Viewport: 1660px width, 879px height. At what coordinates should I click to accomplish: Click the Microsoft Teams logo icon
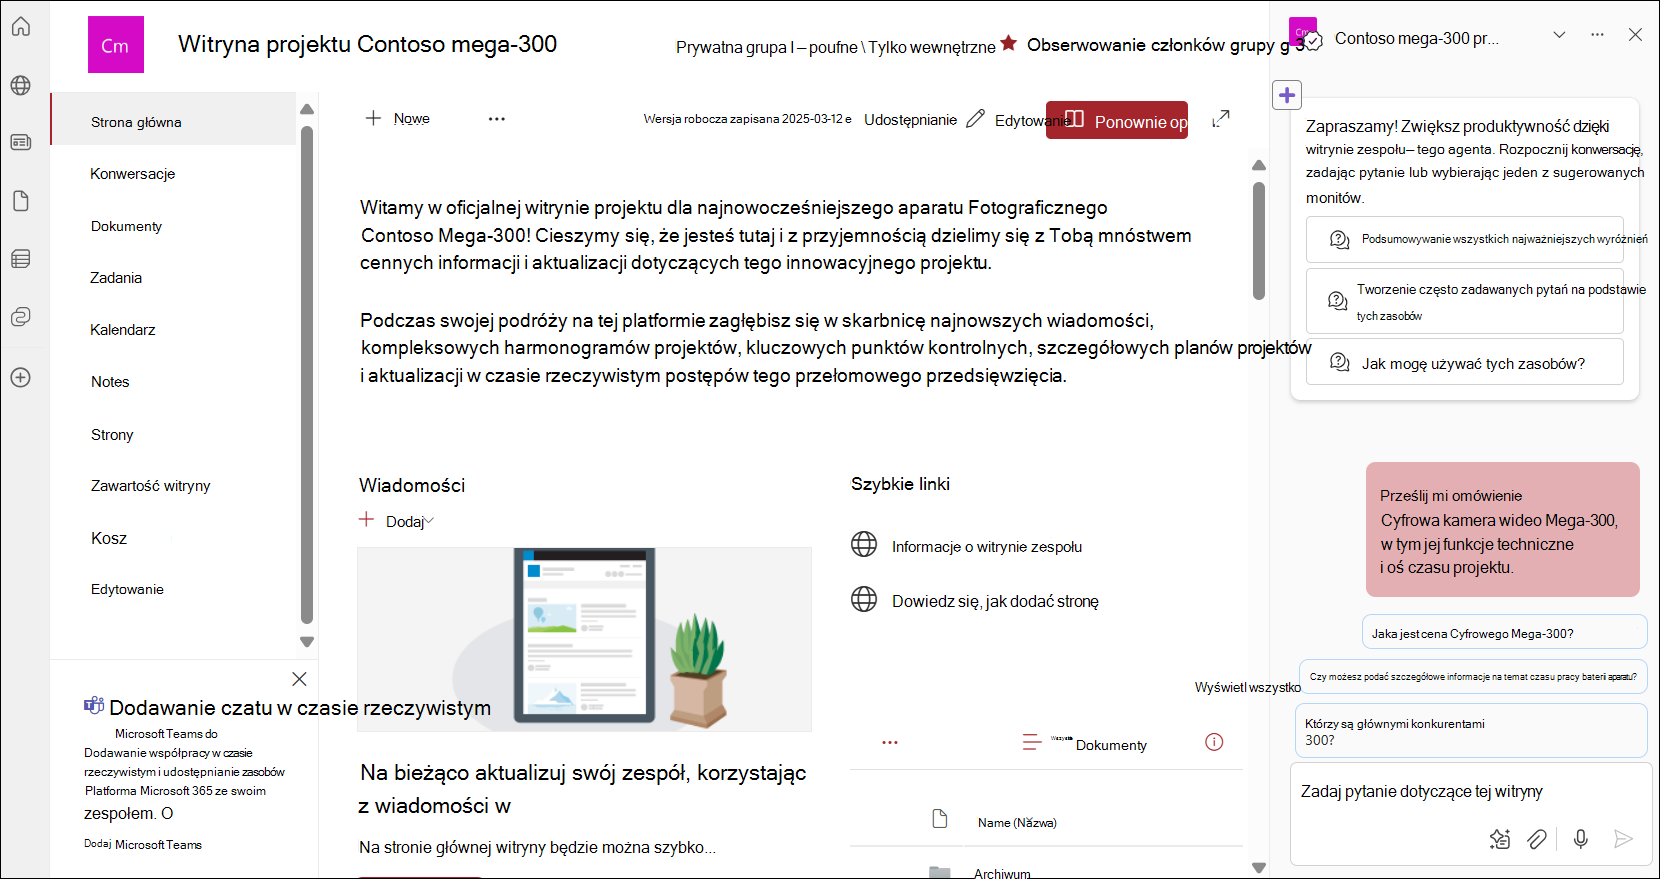(94, 706)
